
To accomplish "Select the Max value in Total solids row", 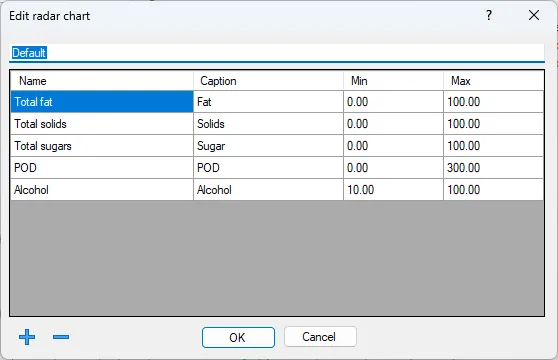I will coord(494,124).
